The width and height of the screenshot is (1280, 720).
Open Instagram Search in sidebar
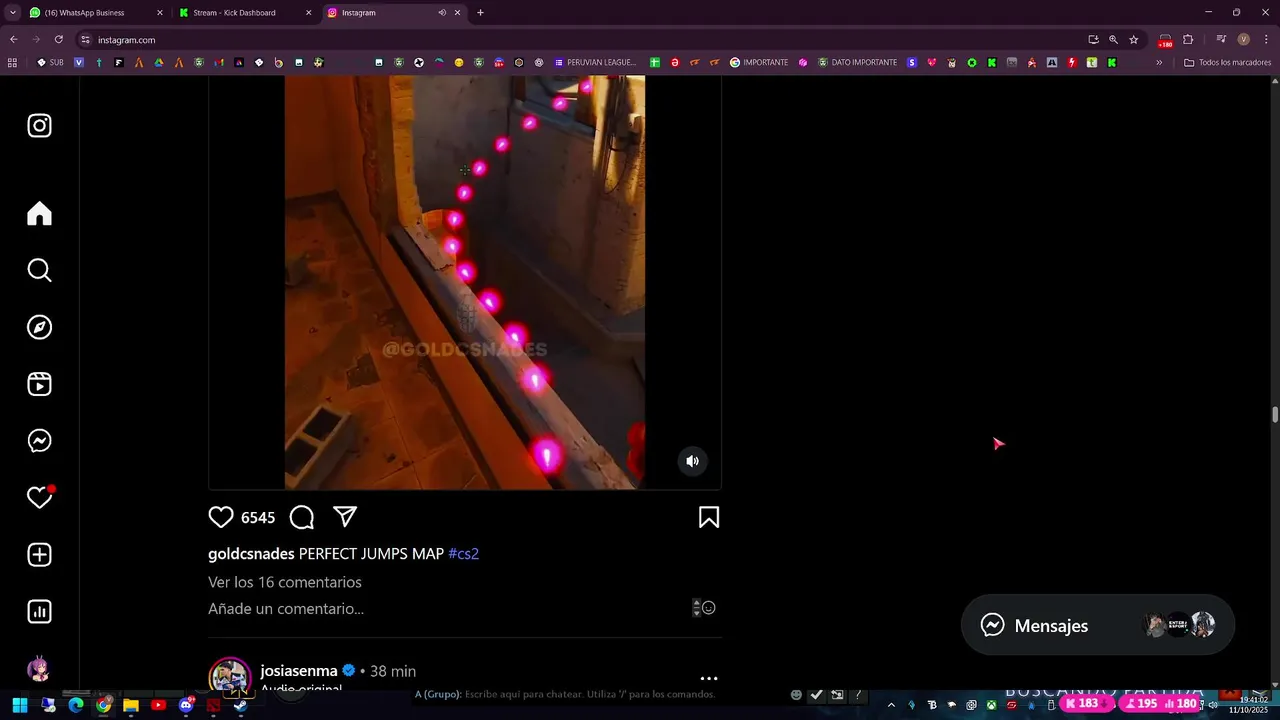coord(39,270)
